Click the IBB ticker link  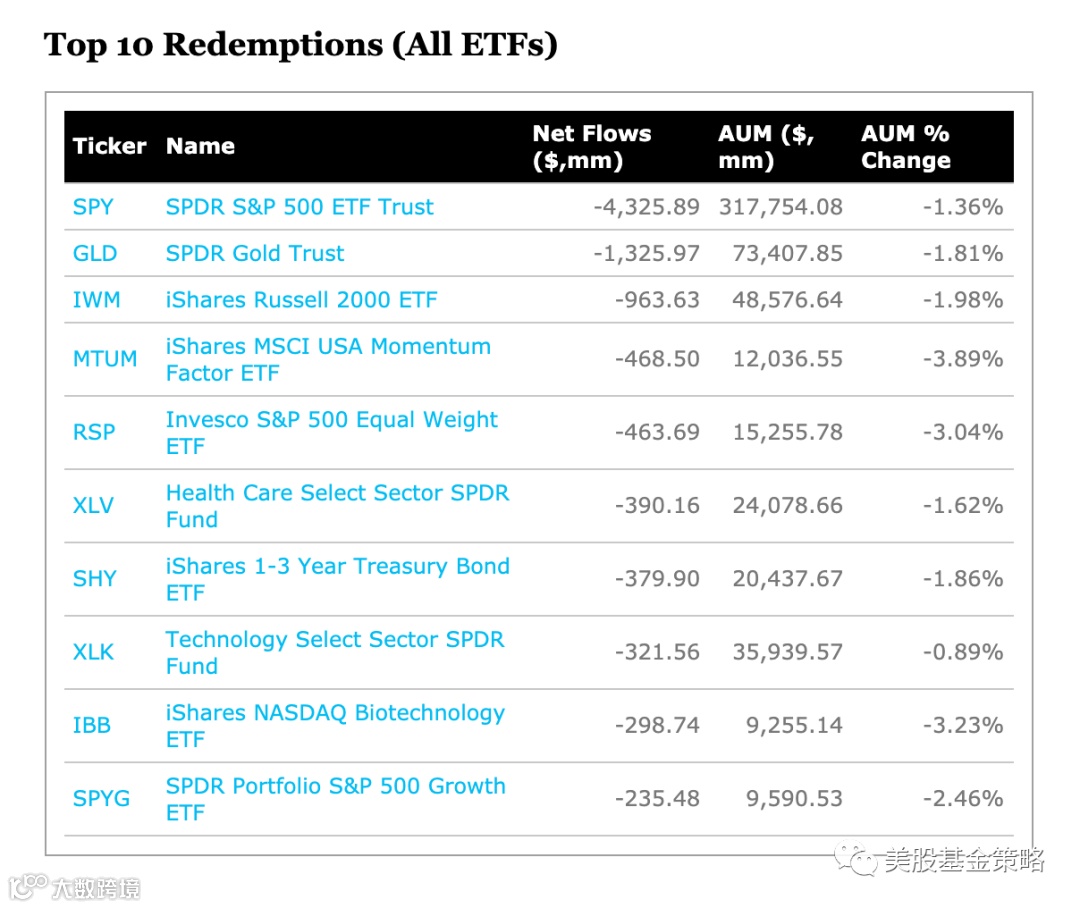tap(91, 725)
